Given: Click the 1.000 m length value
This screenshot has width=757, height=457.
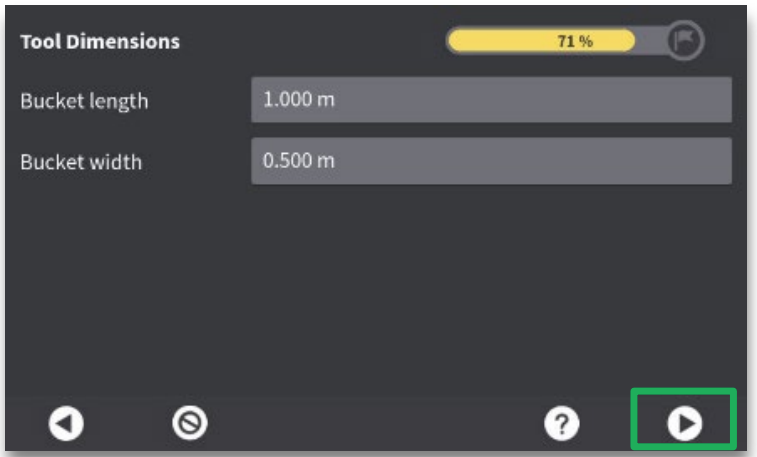Looking at the screenshot, I should point(299,101).
